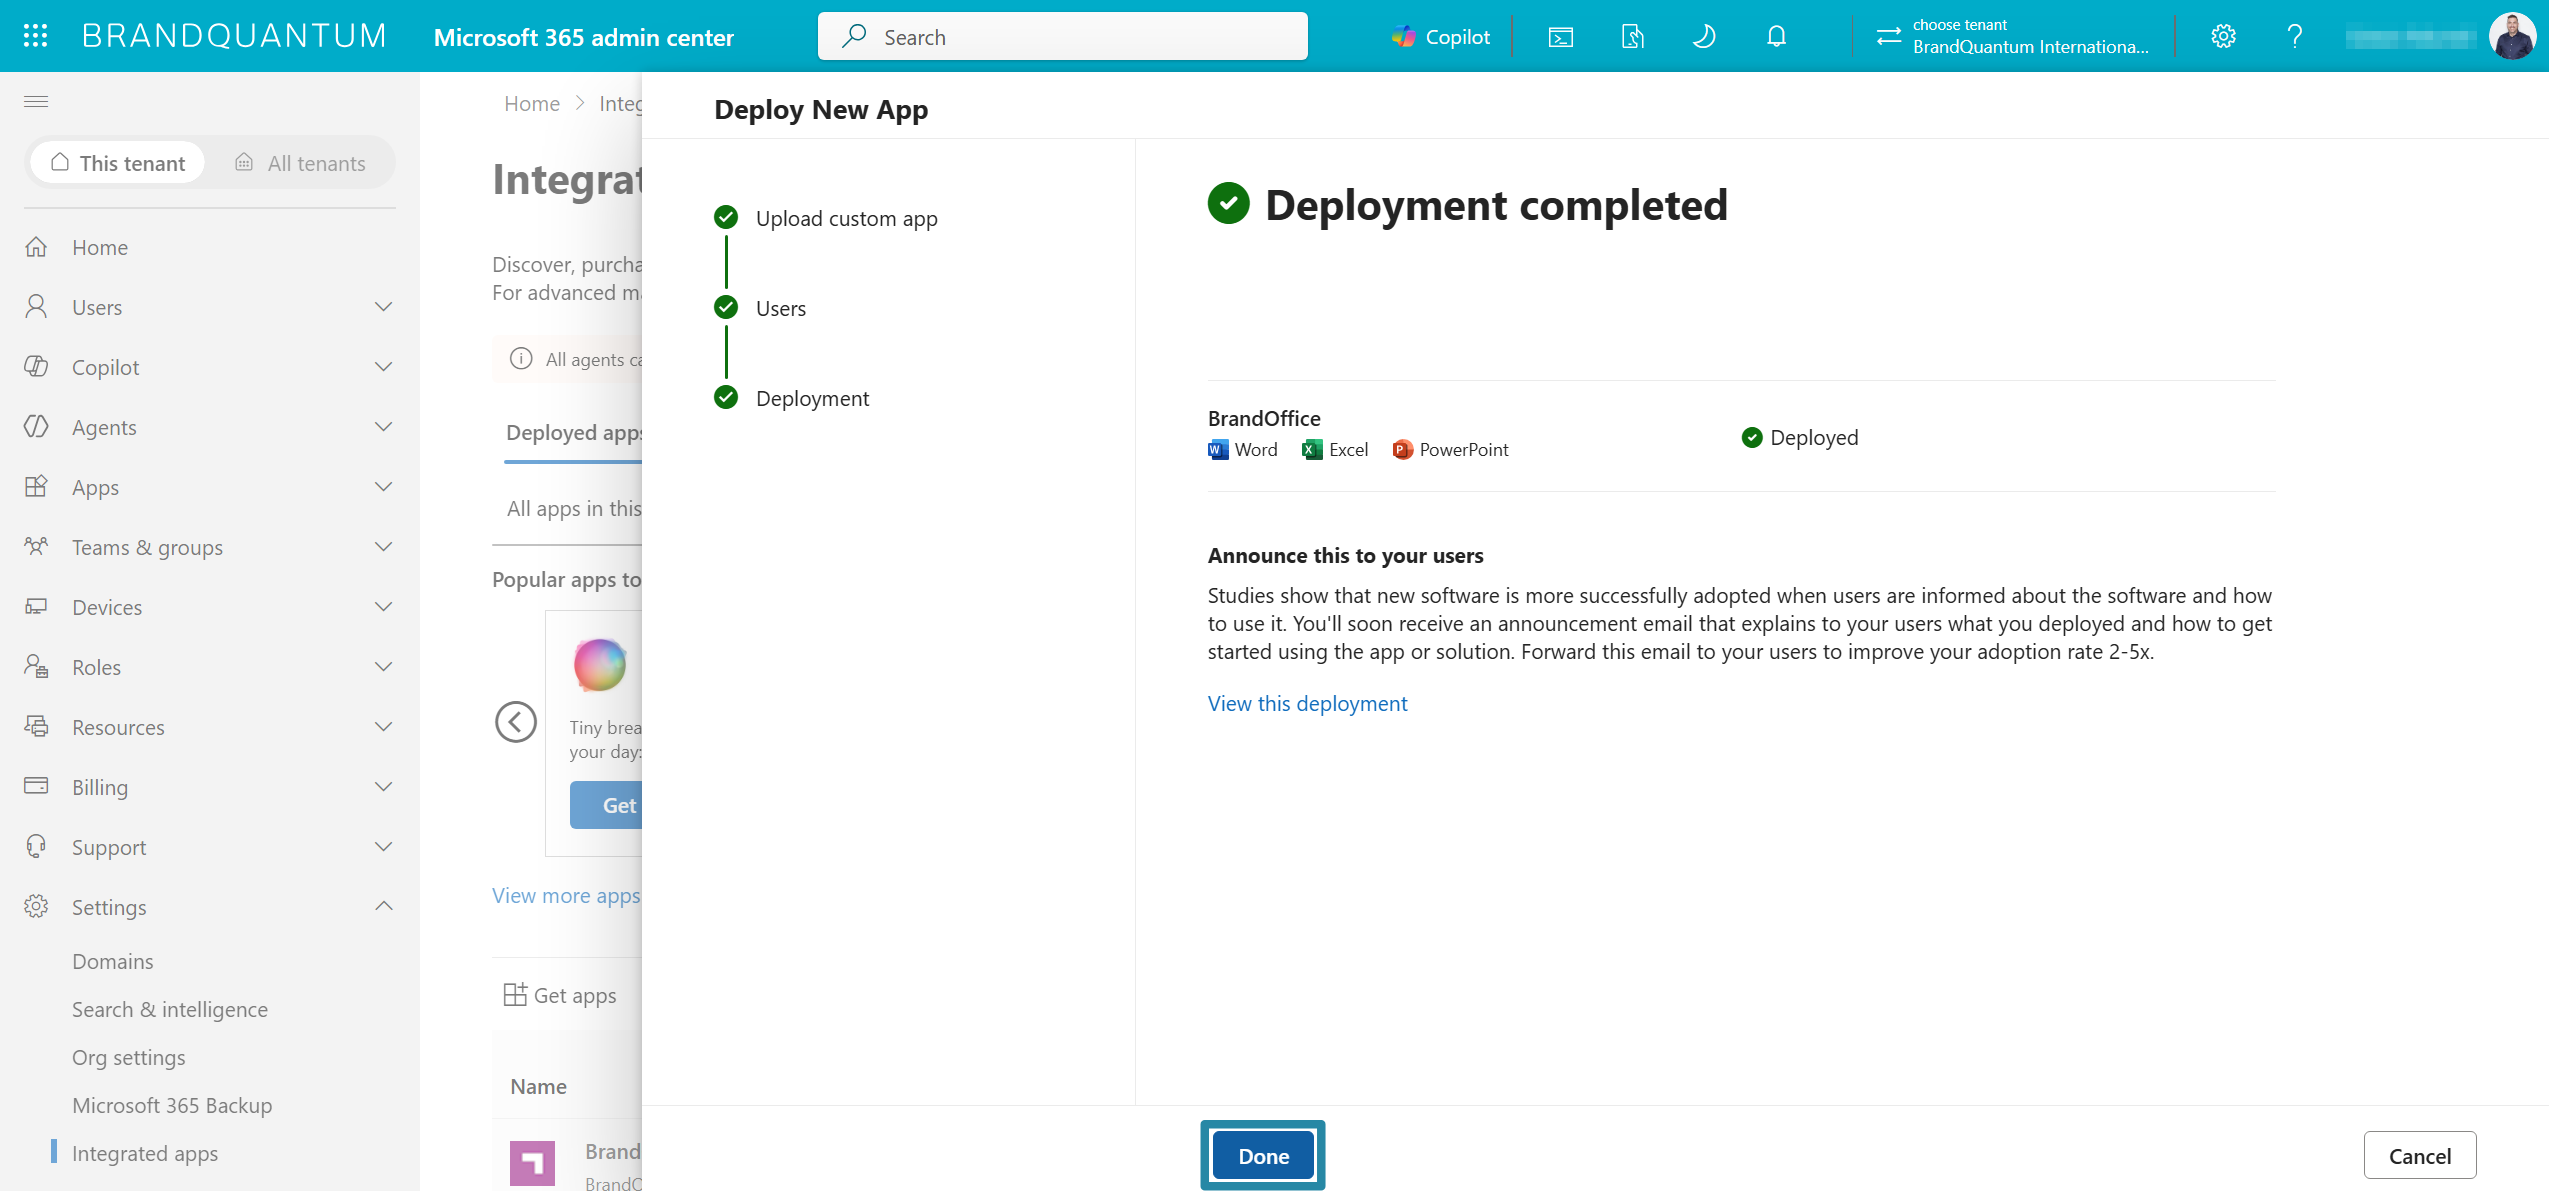Image resolution: width=2549 pixels, height=1191 pixels.
Task: Switch to All tenants view
Action: pos(300,163)
